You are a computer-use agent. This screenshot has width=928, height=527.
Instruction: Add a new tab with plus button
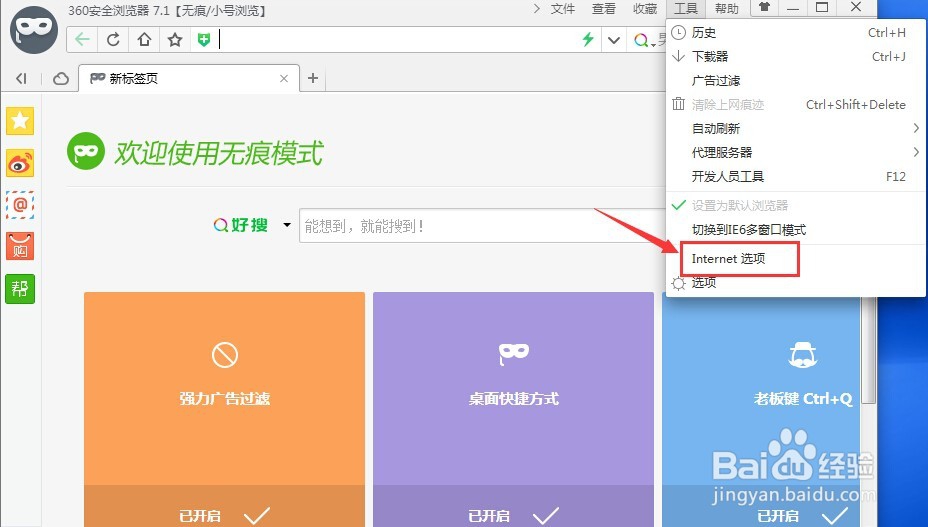point(313,78)
